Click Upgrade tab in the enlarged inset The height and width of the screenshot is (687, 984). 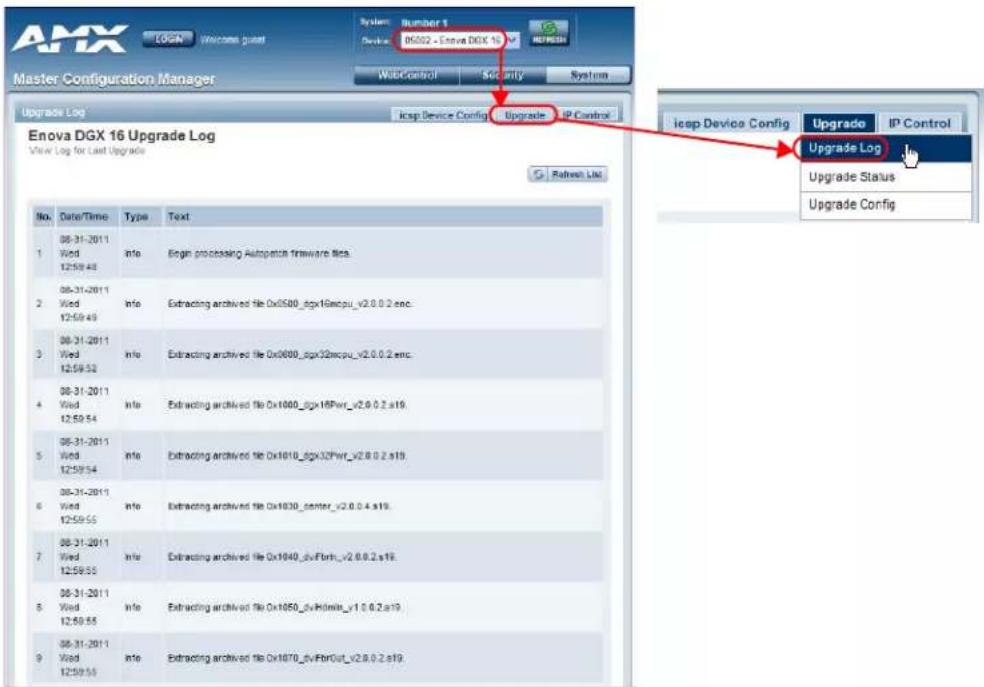click(838, 124)
